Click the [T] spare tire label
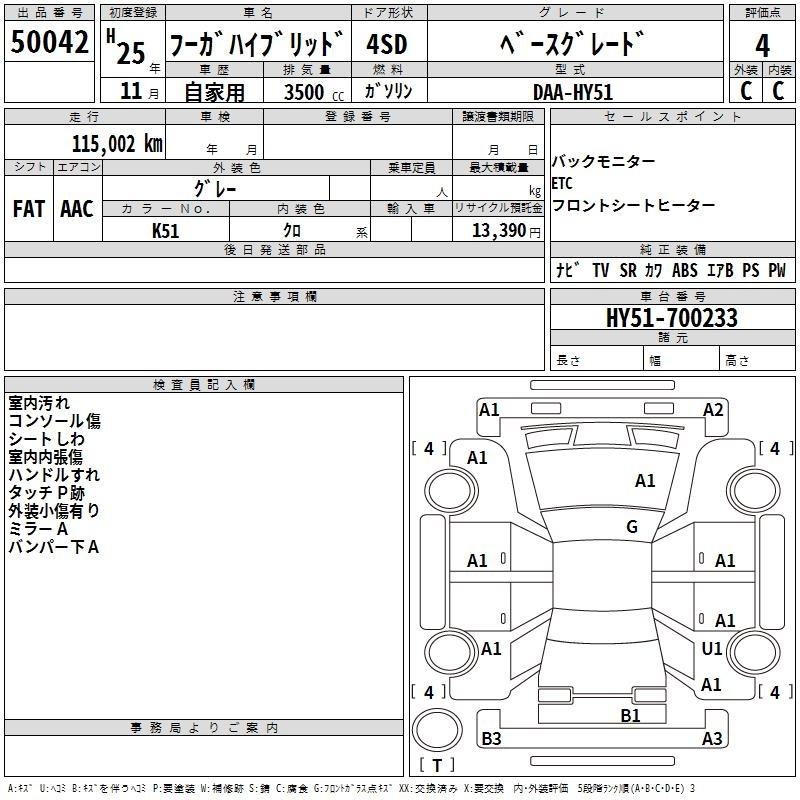 click(436, 766)
